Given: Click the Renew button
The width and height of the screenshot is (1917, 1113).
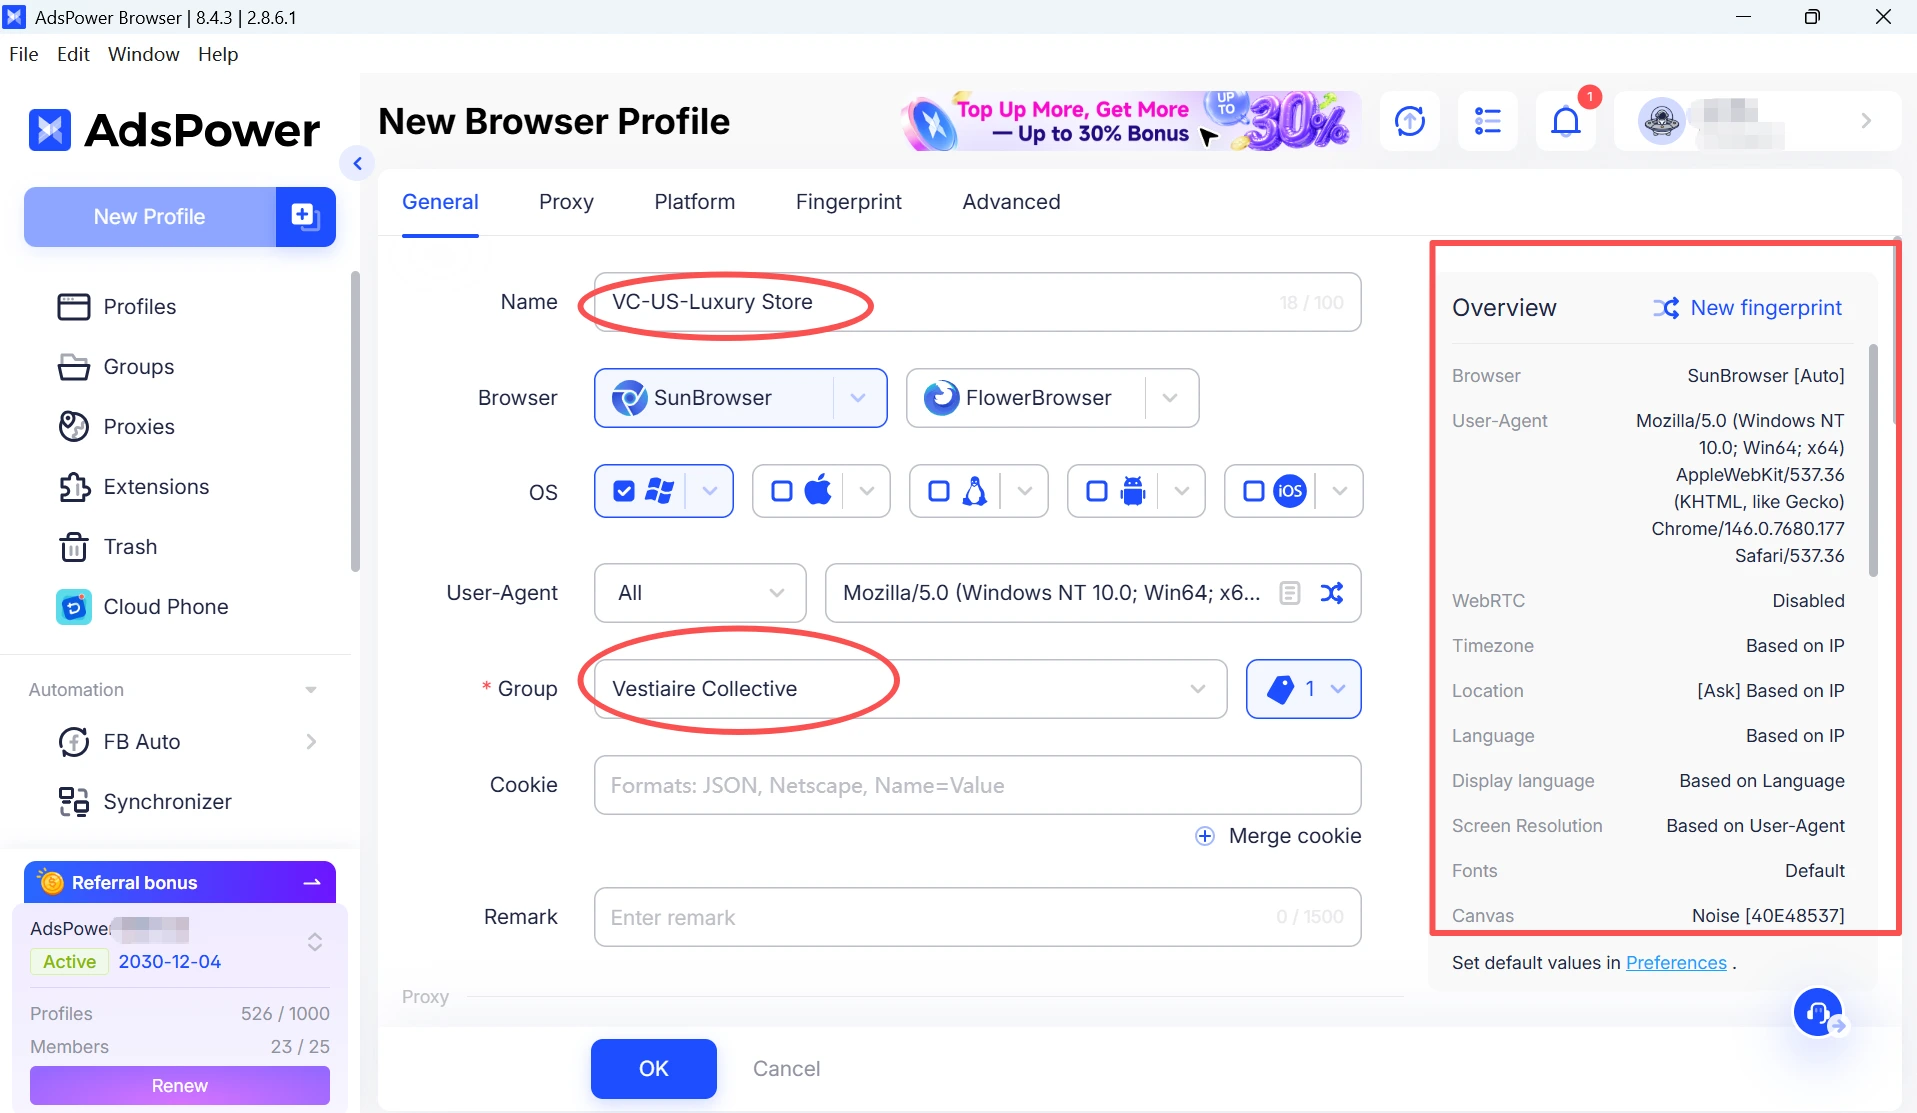Looking at the screenshot, I should click(180, 1085).
